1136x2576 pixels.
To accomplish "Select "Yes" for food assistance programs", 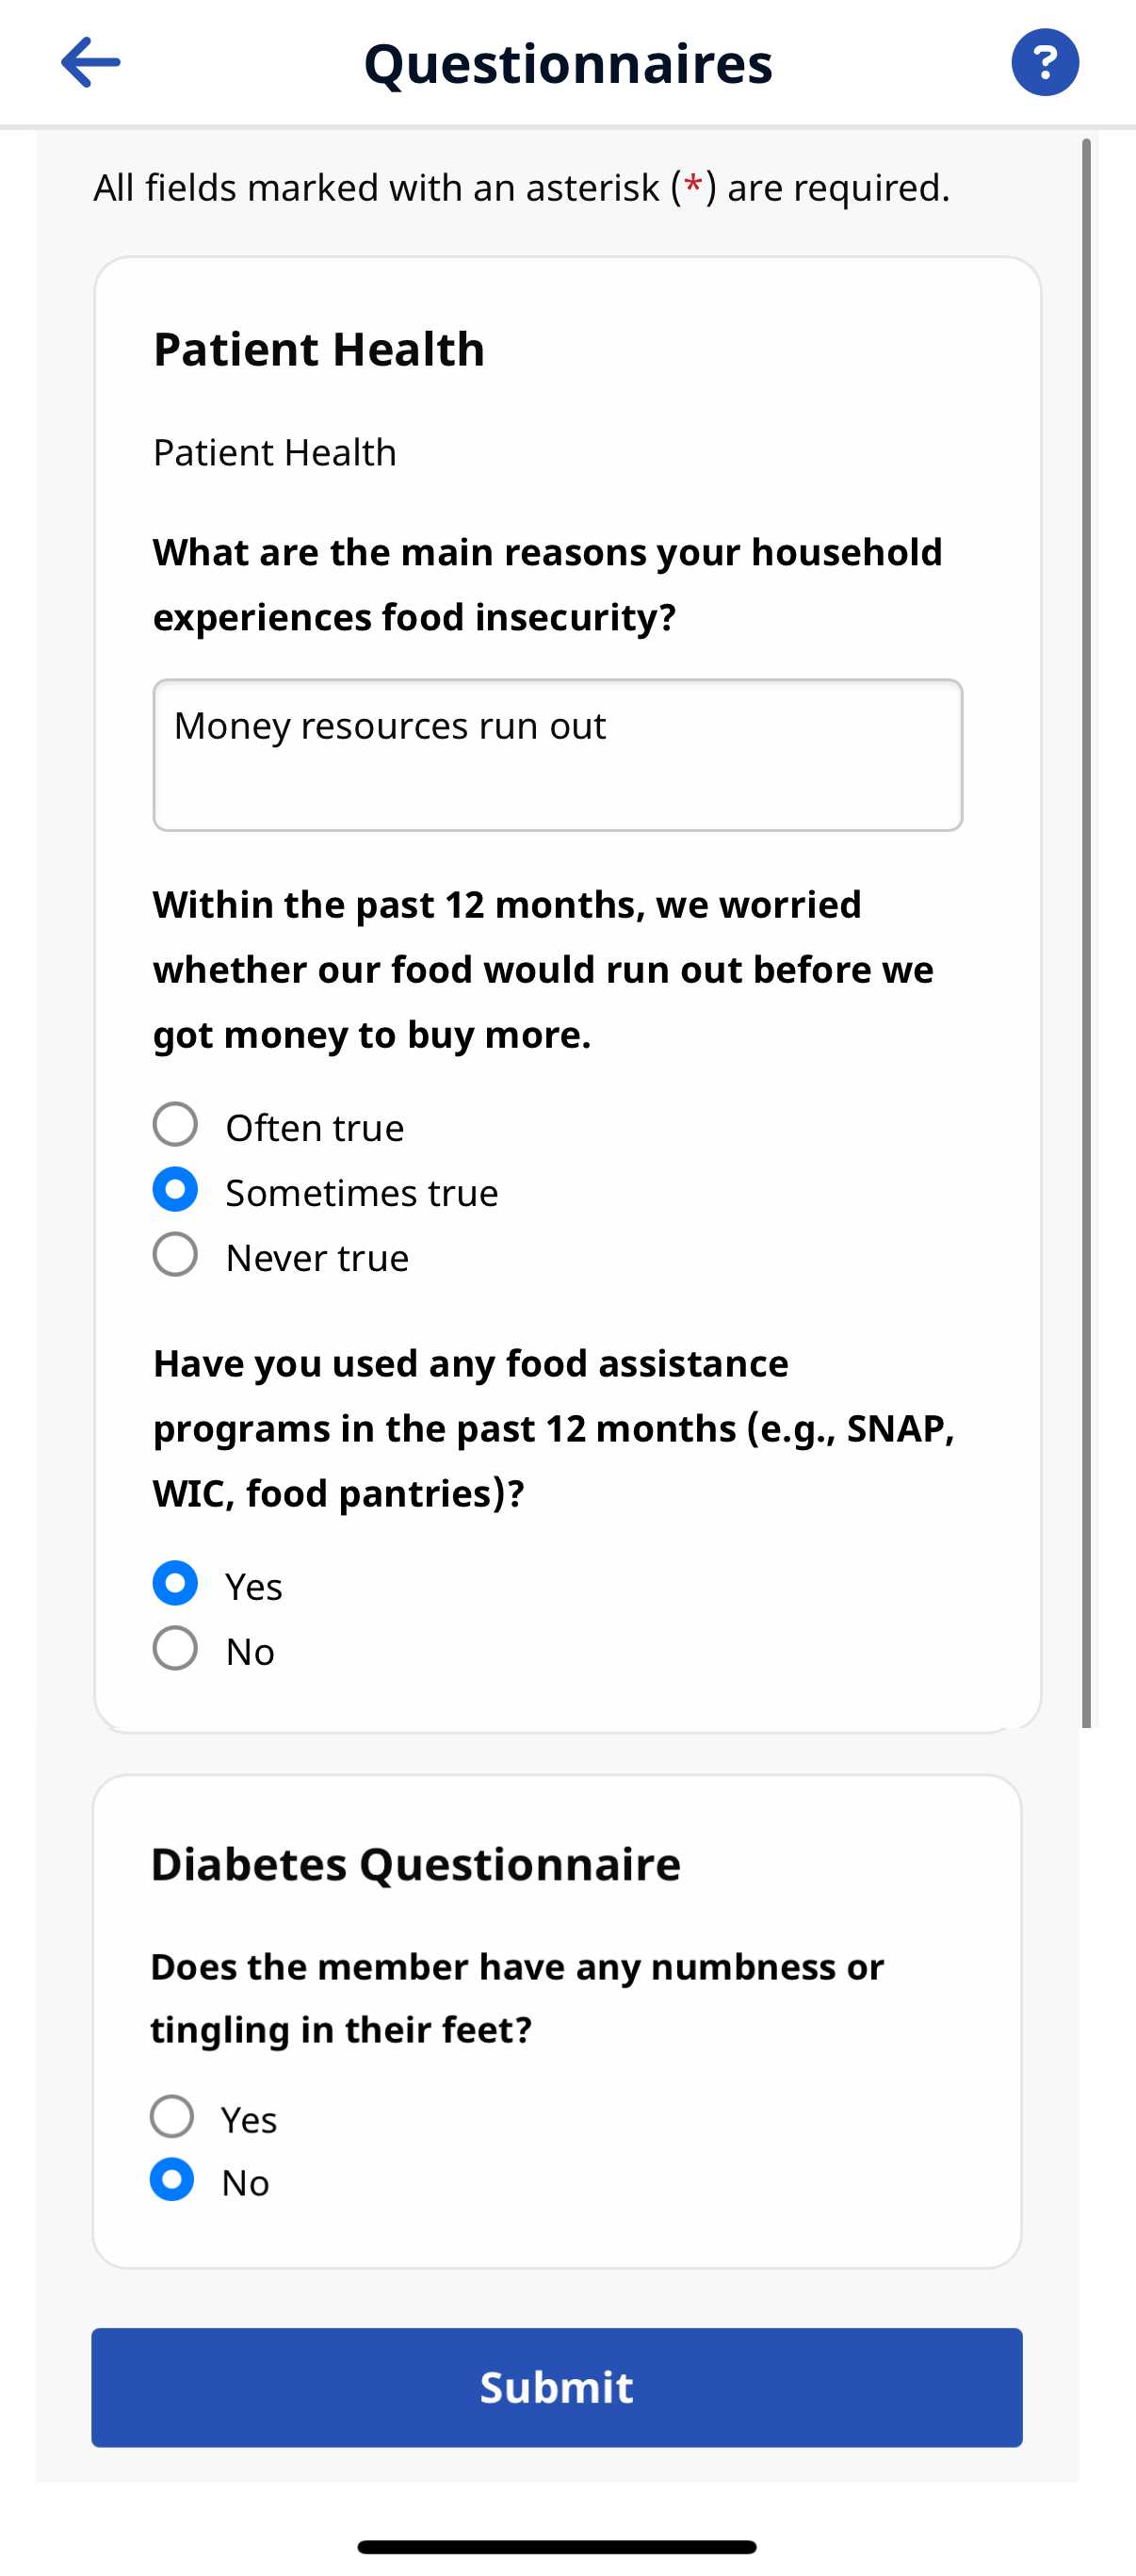I will pyautogui.click(x=175, y=1584).
